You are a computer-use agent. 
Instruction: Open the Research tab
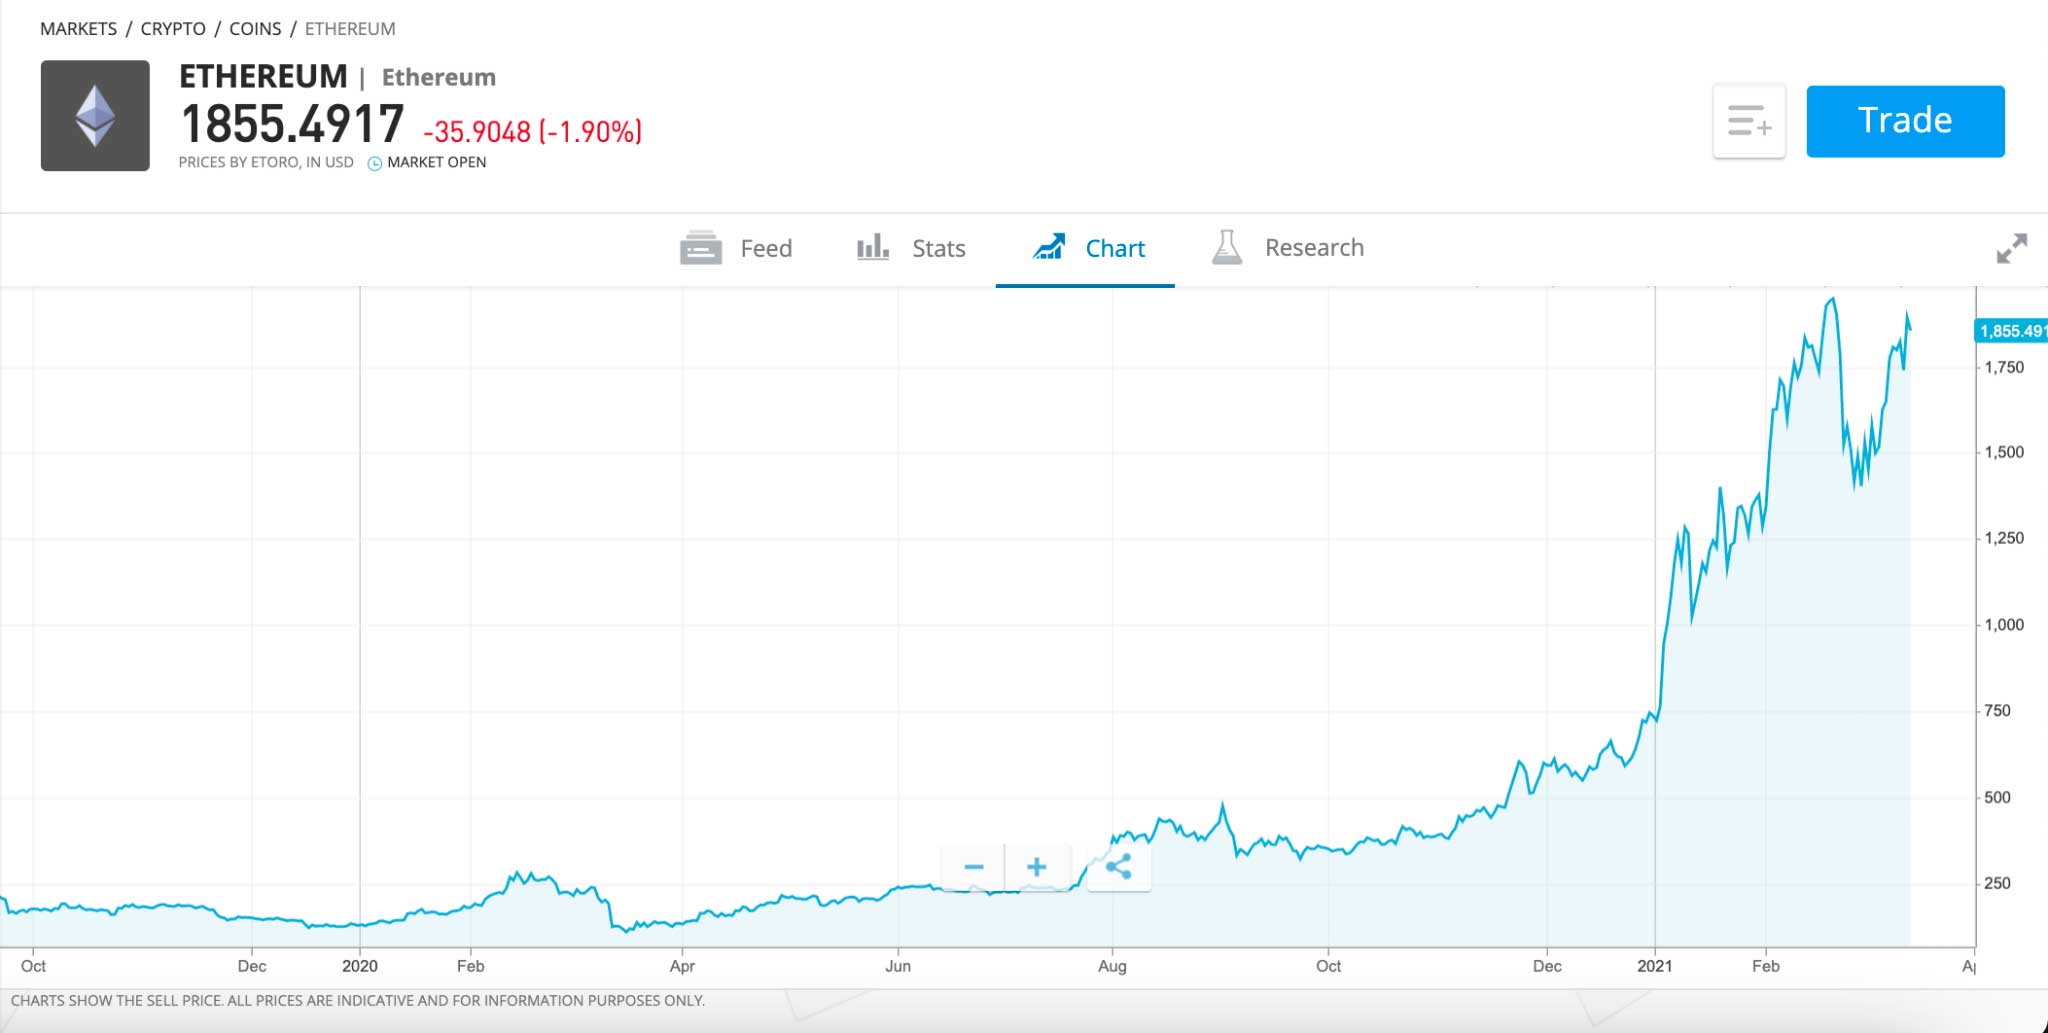click(1288, 247)
